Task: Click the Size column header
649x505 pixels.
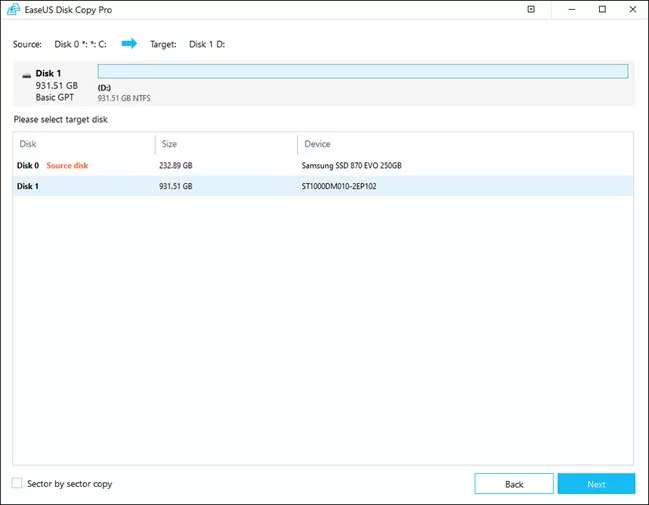Action: (169, 144)
